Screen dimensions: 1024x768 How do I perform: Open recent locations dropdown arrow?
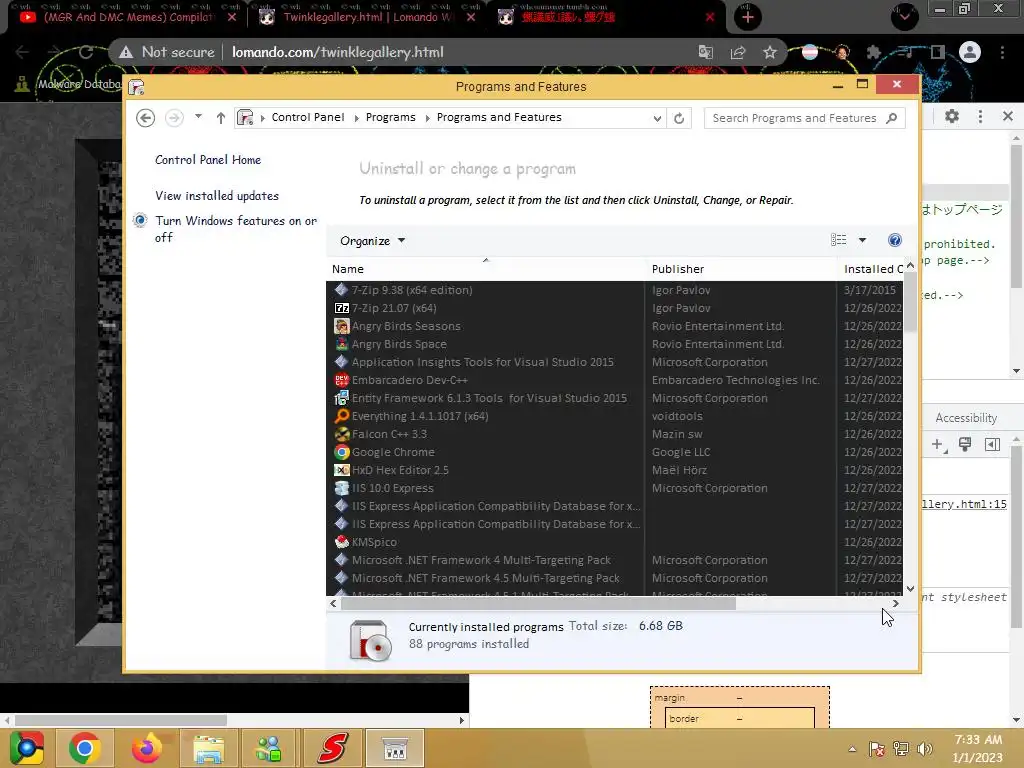pyautogui.click(x=198, y=117)
